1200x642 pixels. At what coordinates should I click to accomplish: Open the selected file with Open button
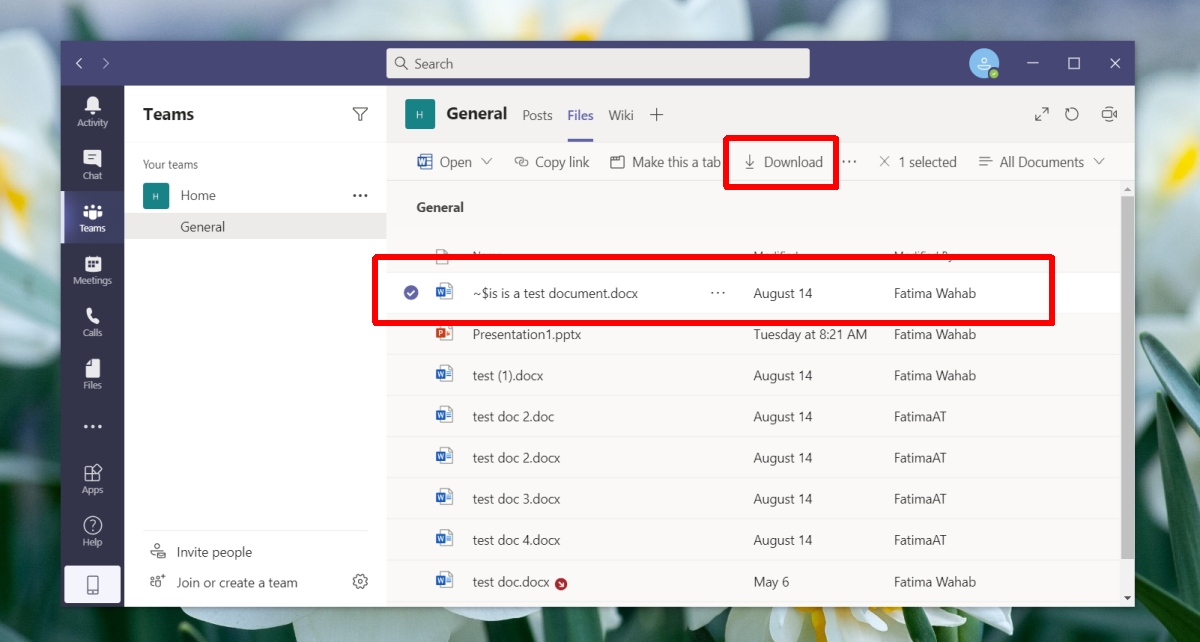[x=444, y=162]
